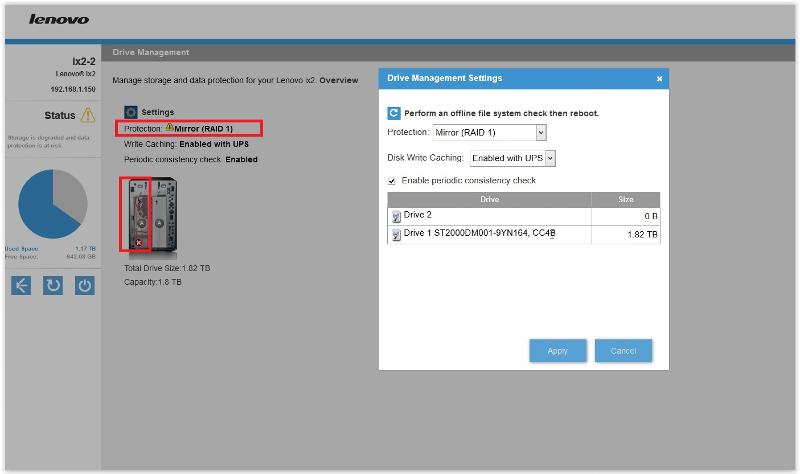Click the storage usage pie chart
Screen dimensions: 800x474
[x=53, y=204]
